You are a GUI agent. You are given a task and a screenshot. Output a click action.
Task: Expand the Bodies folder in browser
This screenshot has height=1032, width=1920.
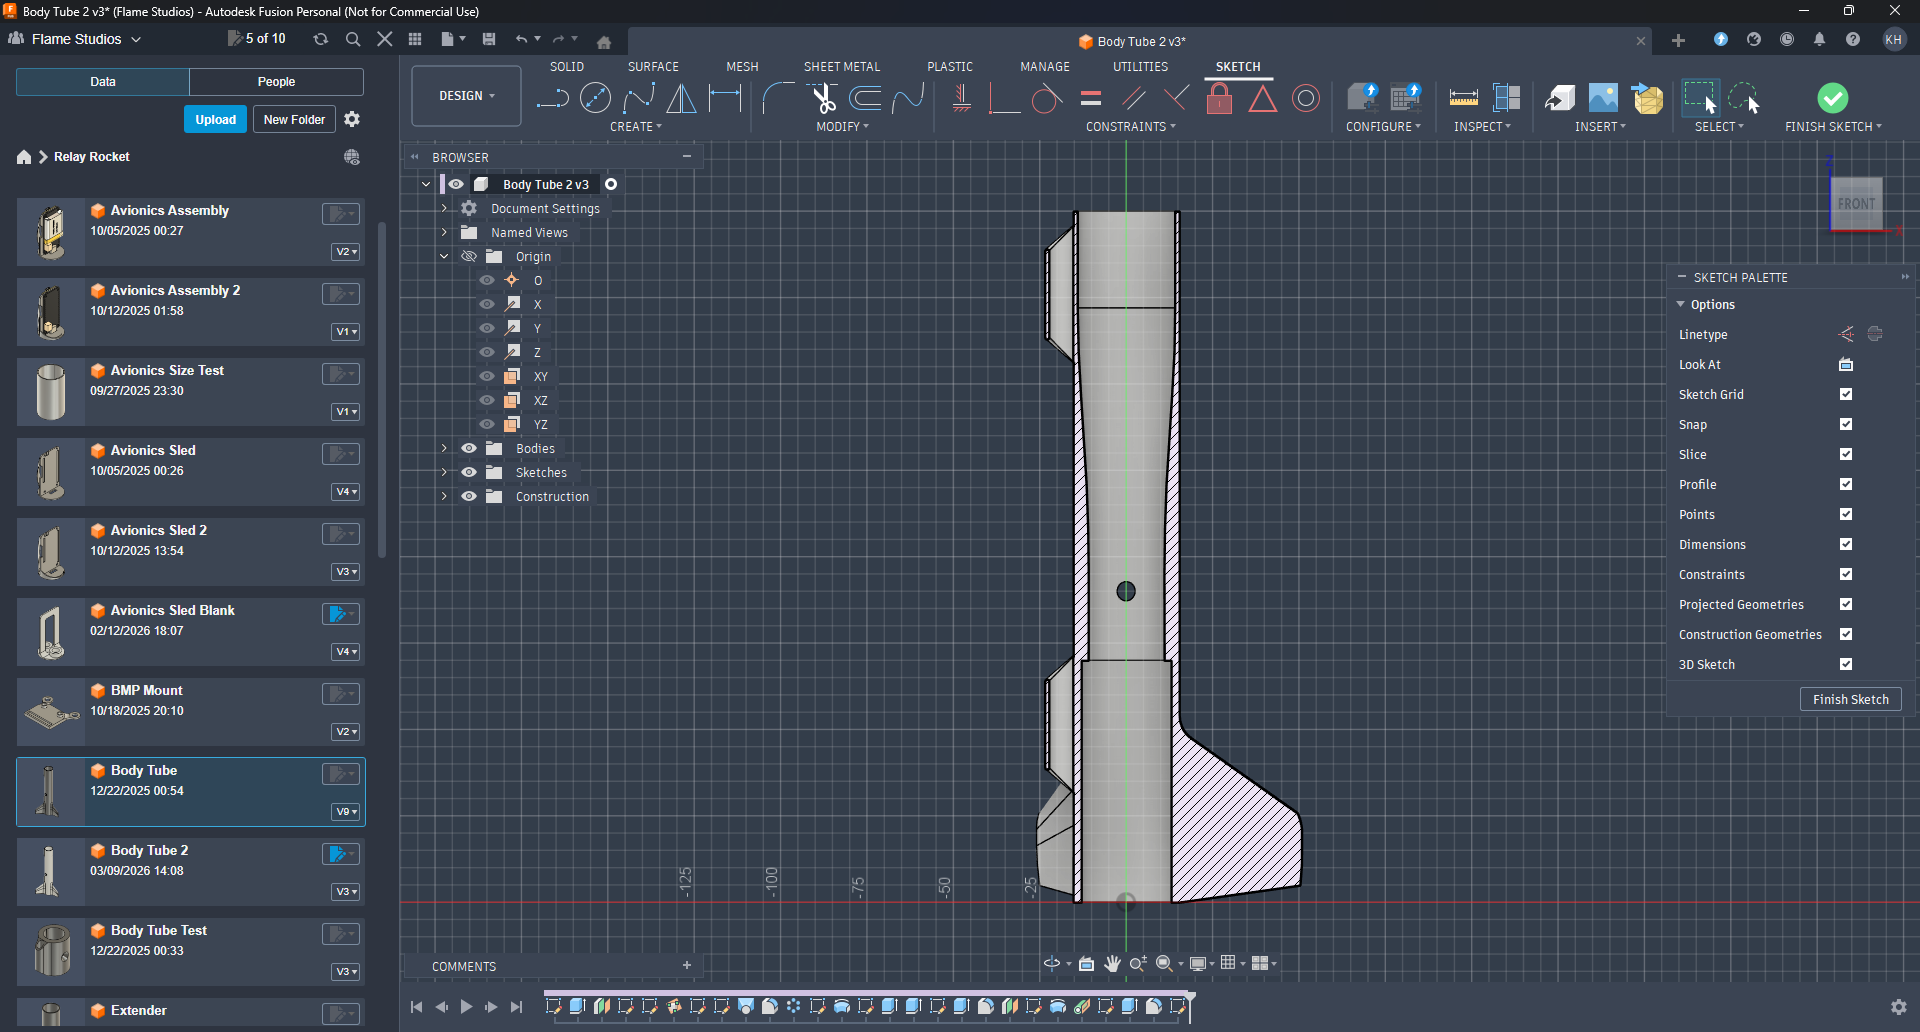coord(444,449)
